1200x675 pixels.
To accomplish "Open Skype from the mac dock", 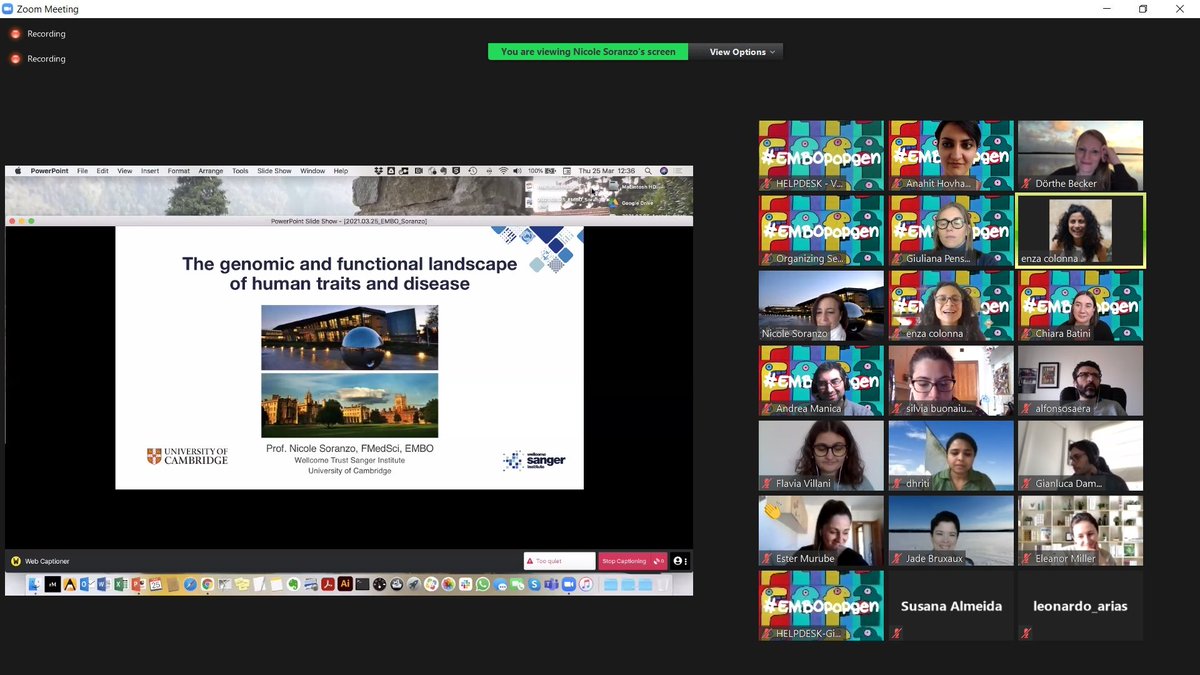I will click(534, 584).
